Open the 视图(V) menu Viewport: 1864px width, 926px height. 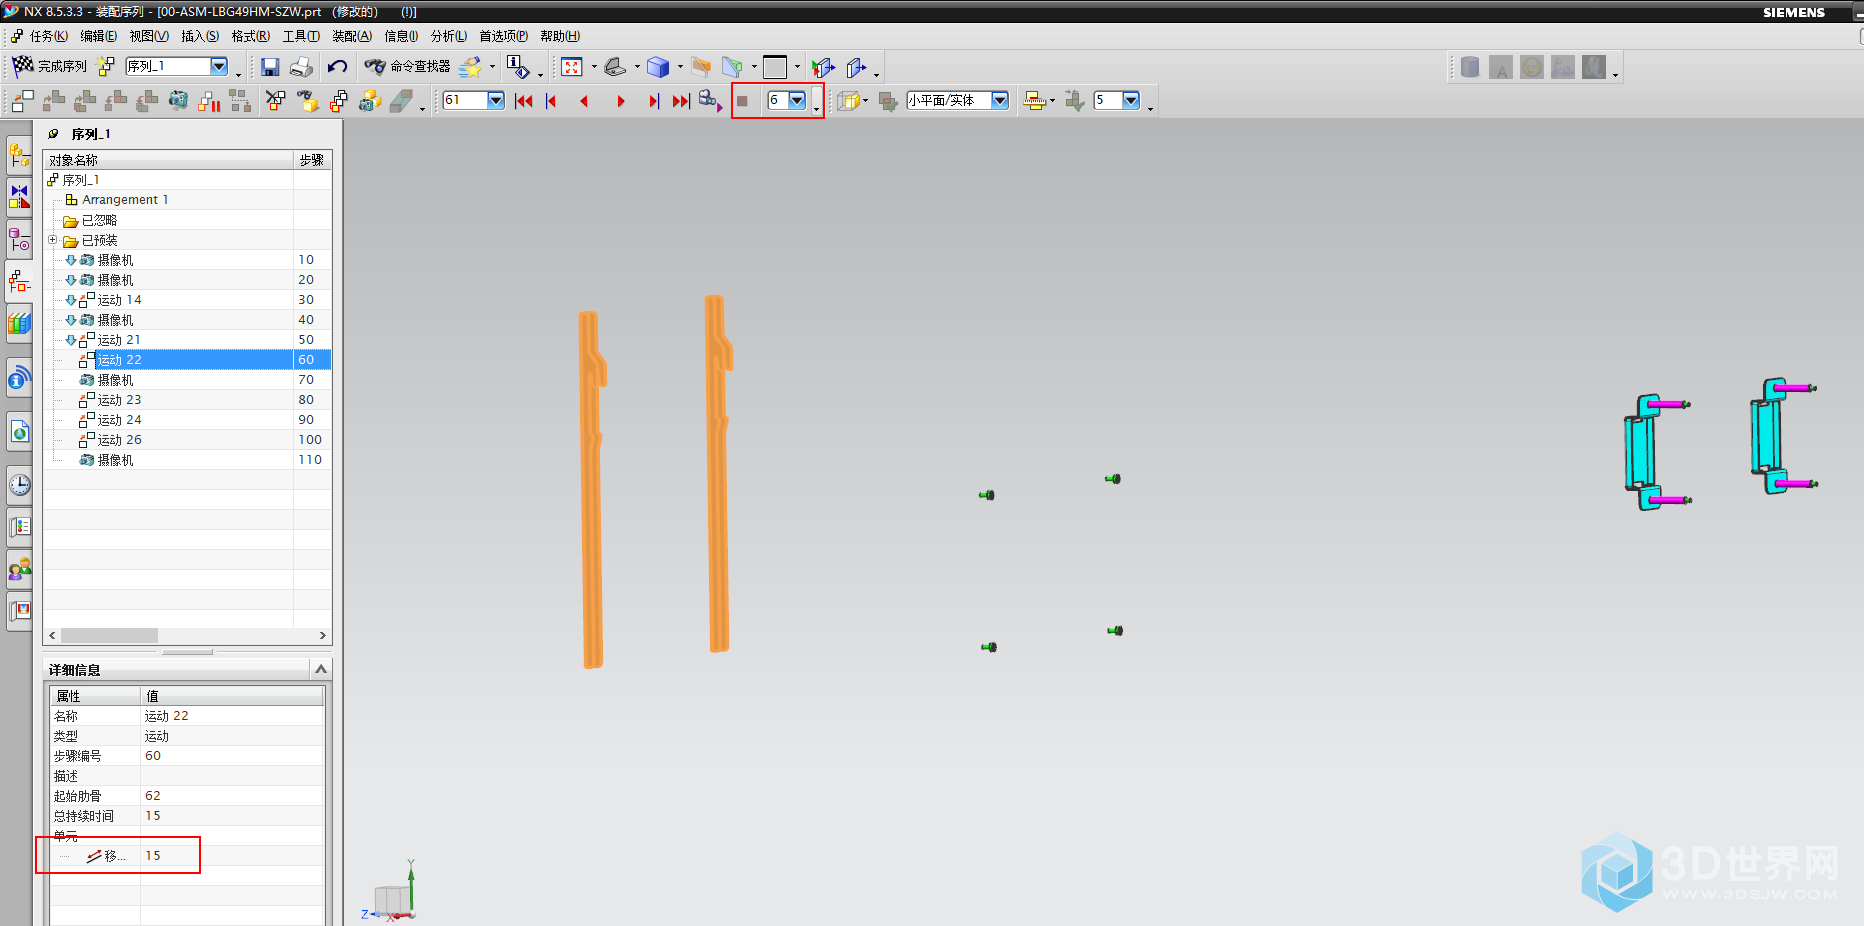pyautogui.click(x=149, y=36)
